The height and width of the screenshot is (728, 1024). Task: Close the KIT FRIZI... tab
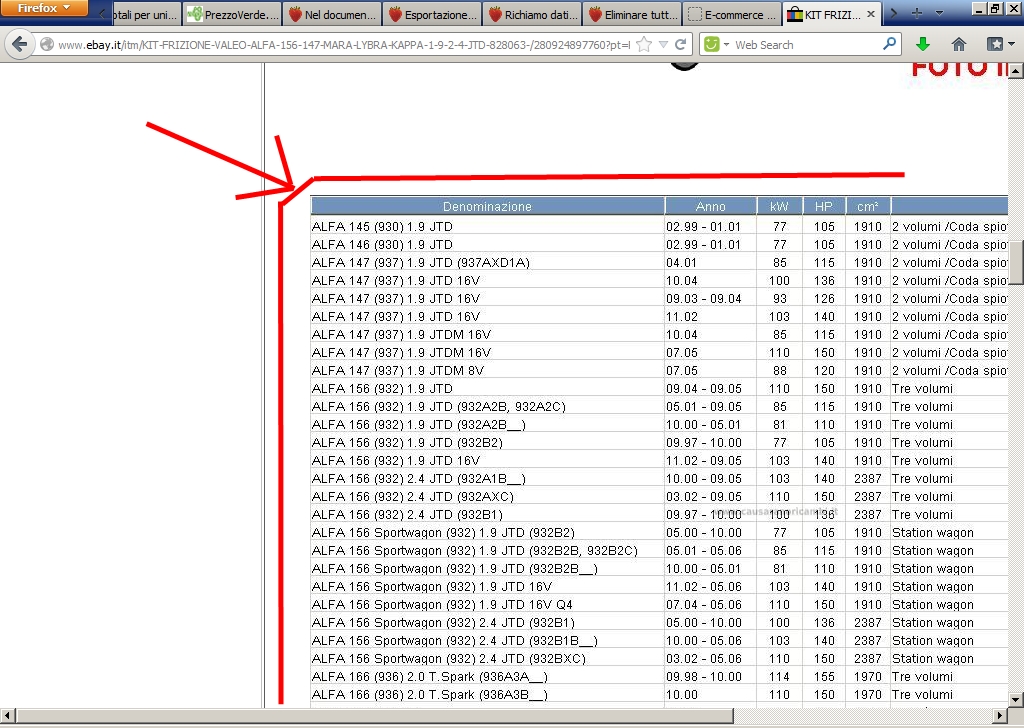coord(871,14)
